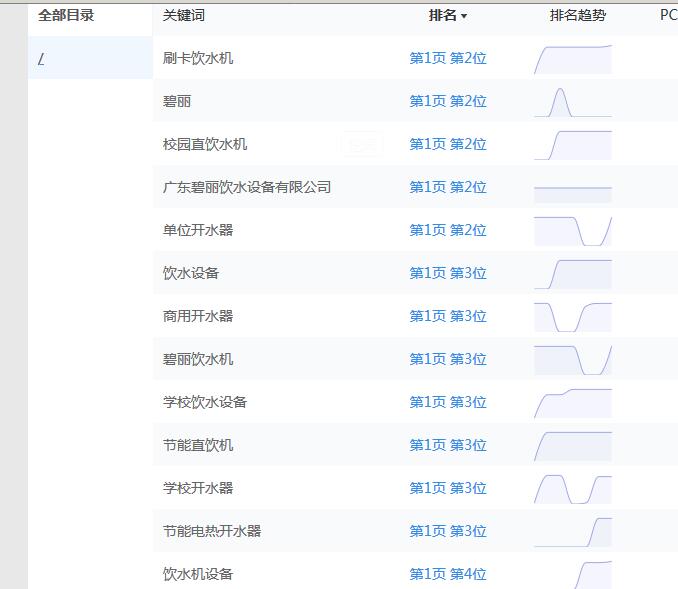This screenshot has width=678, height=589.
Task: Open ranking link for 碧丽
Action: 448,101
